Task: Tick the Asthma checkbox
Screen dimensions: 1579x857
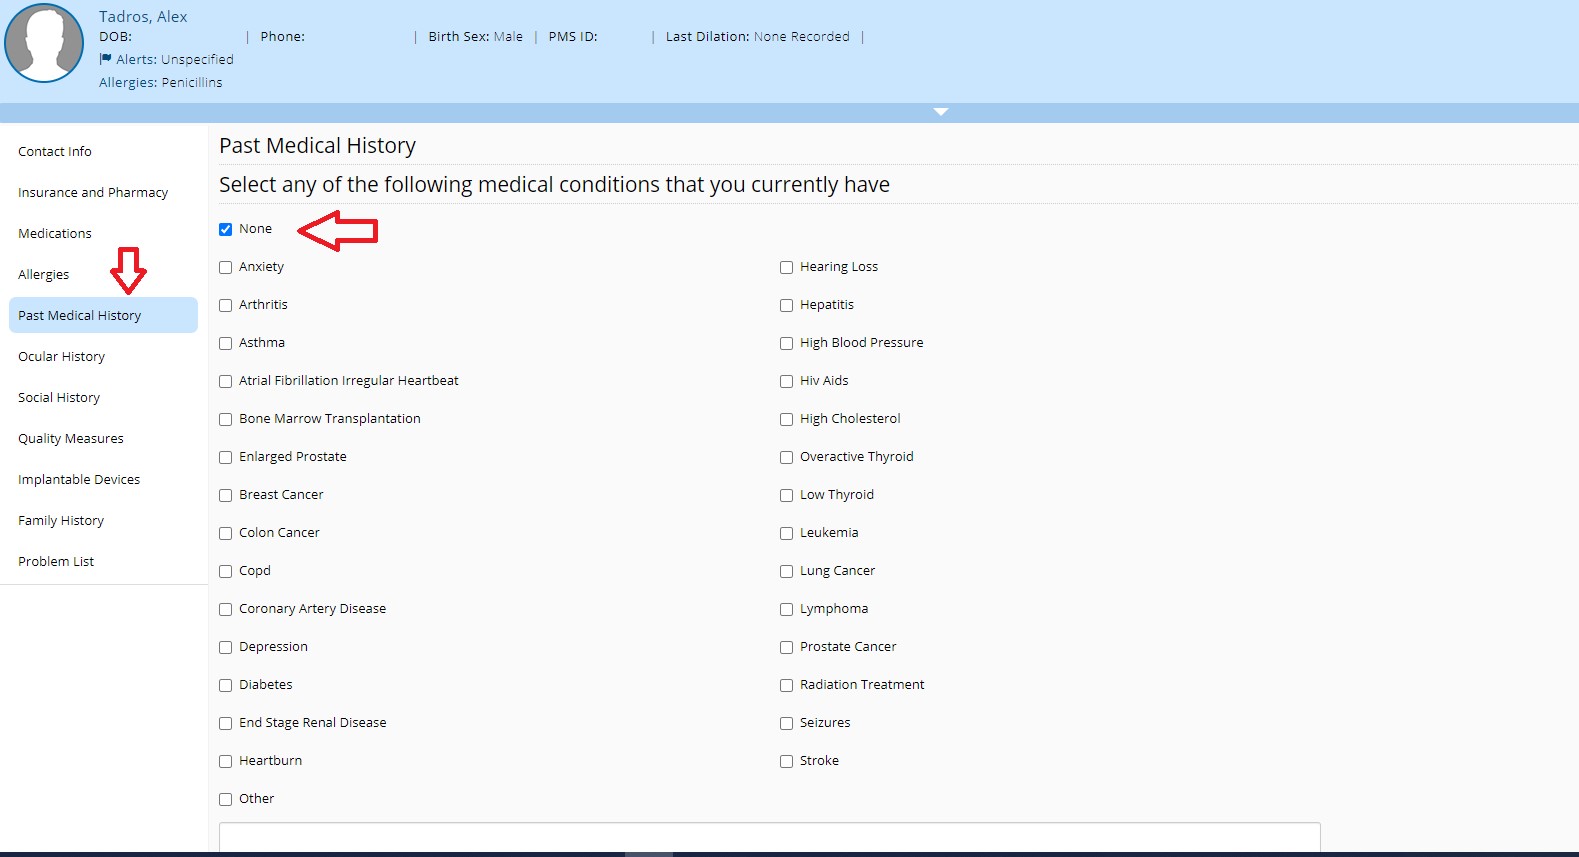Action: (x=226, y=343)
